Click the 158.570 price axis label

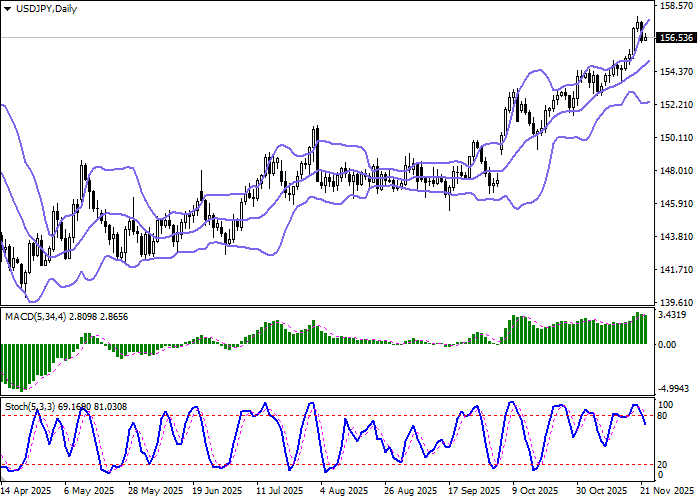676,6
